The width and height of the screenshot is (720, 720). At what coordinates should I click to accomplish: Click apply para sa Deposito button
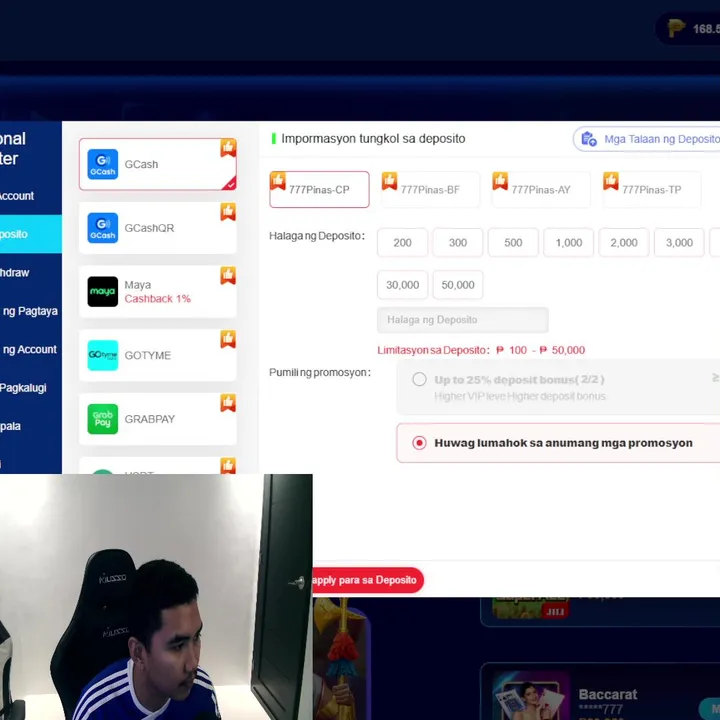click(367, 580)
